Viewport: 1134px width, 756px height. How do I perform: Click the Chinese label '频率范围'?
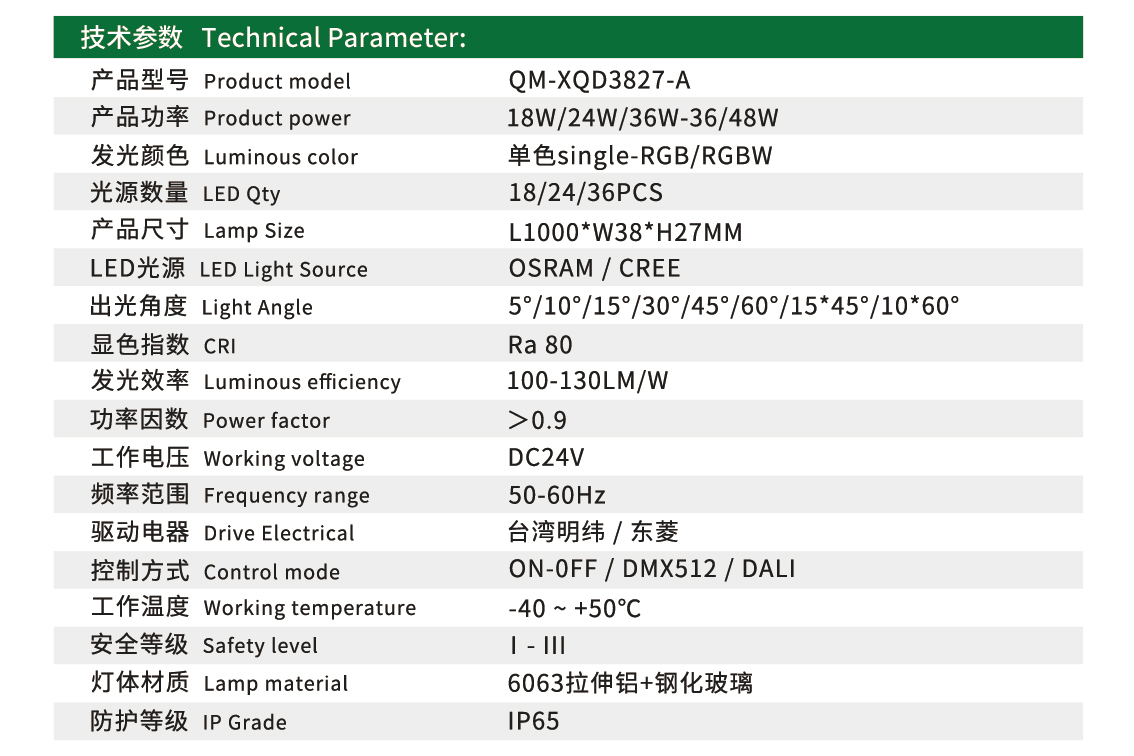pyautogui.click(x=140, y=494)
